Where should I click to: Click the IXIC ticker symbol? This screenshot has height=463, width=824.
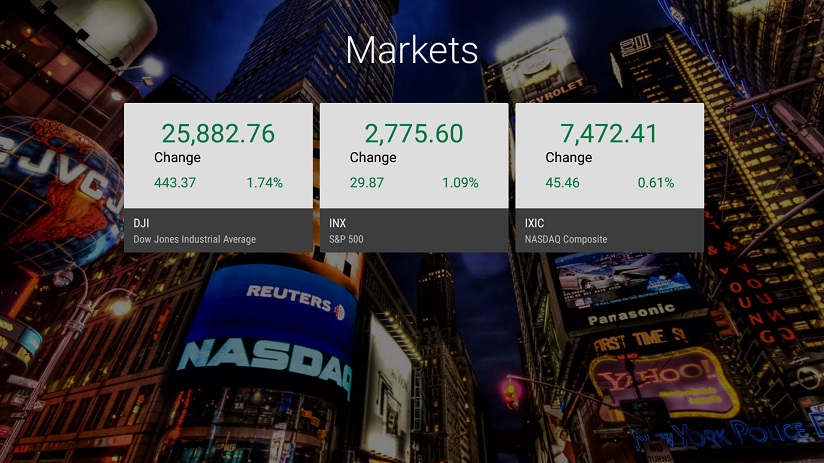[535, 223]
